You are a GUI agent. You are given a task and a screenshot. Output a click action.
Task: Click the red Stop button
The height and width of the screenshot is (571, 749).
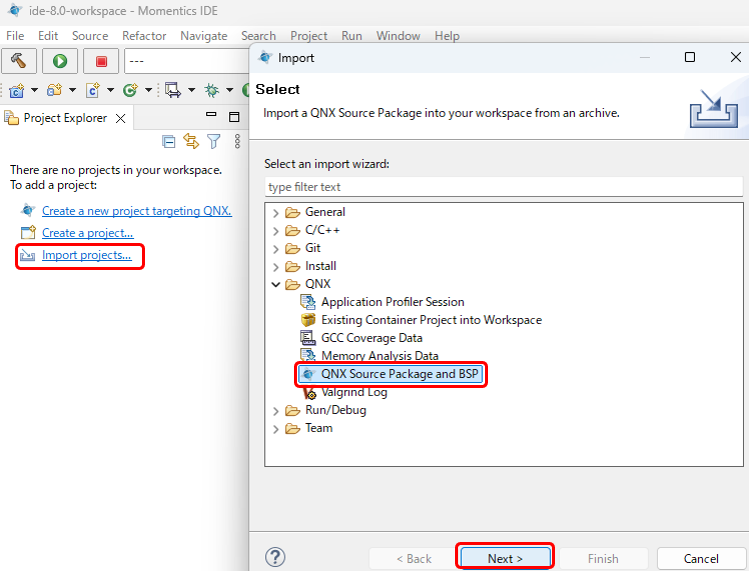coord(101,61)
